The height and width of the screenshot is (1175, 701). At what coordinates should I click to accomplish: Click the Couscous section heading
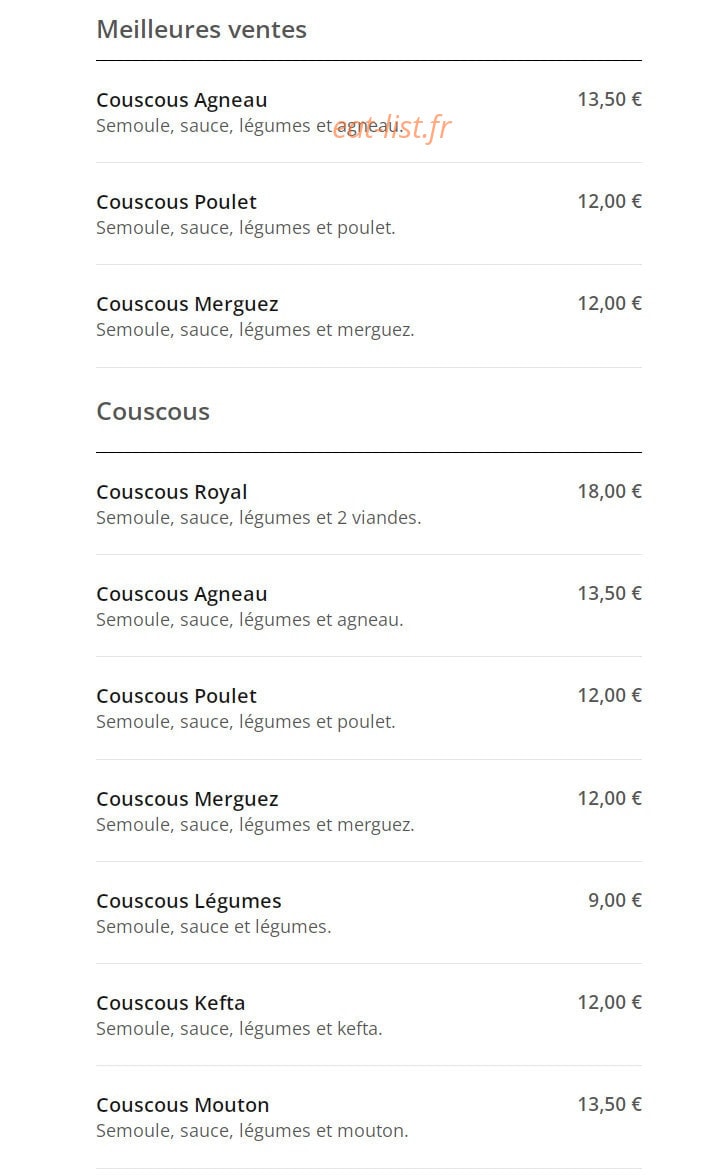click(153, 411)
